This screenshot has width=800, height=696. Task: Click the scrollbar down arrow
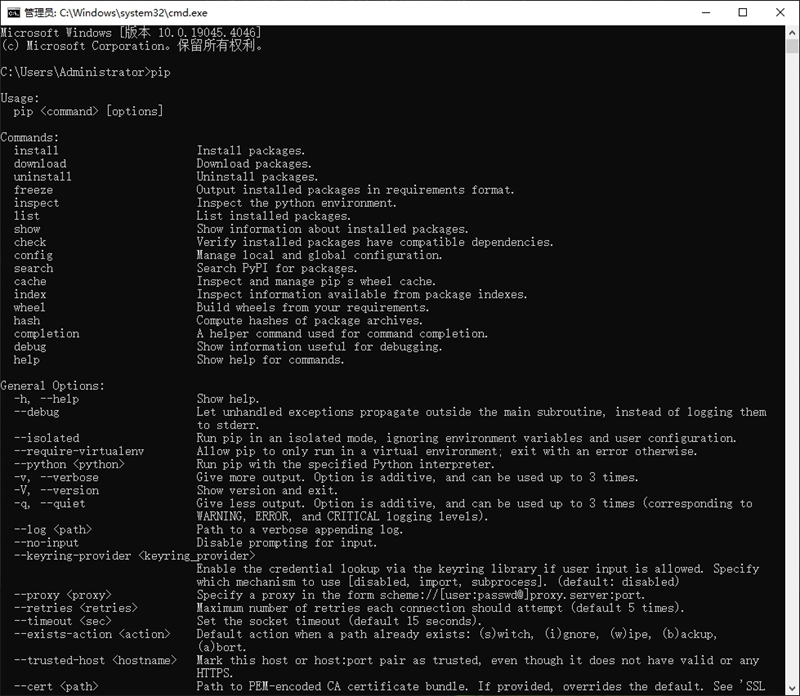click(792, 688)
